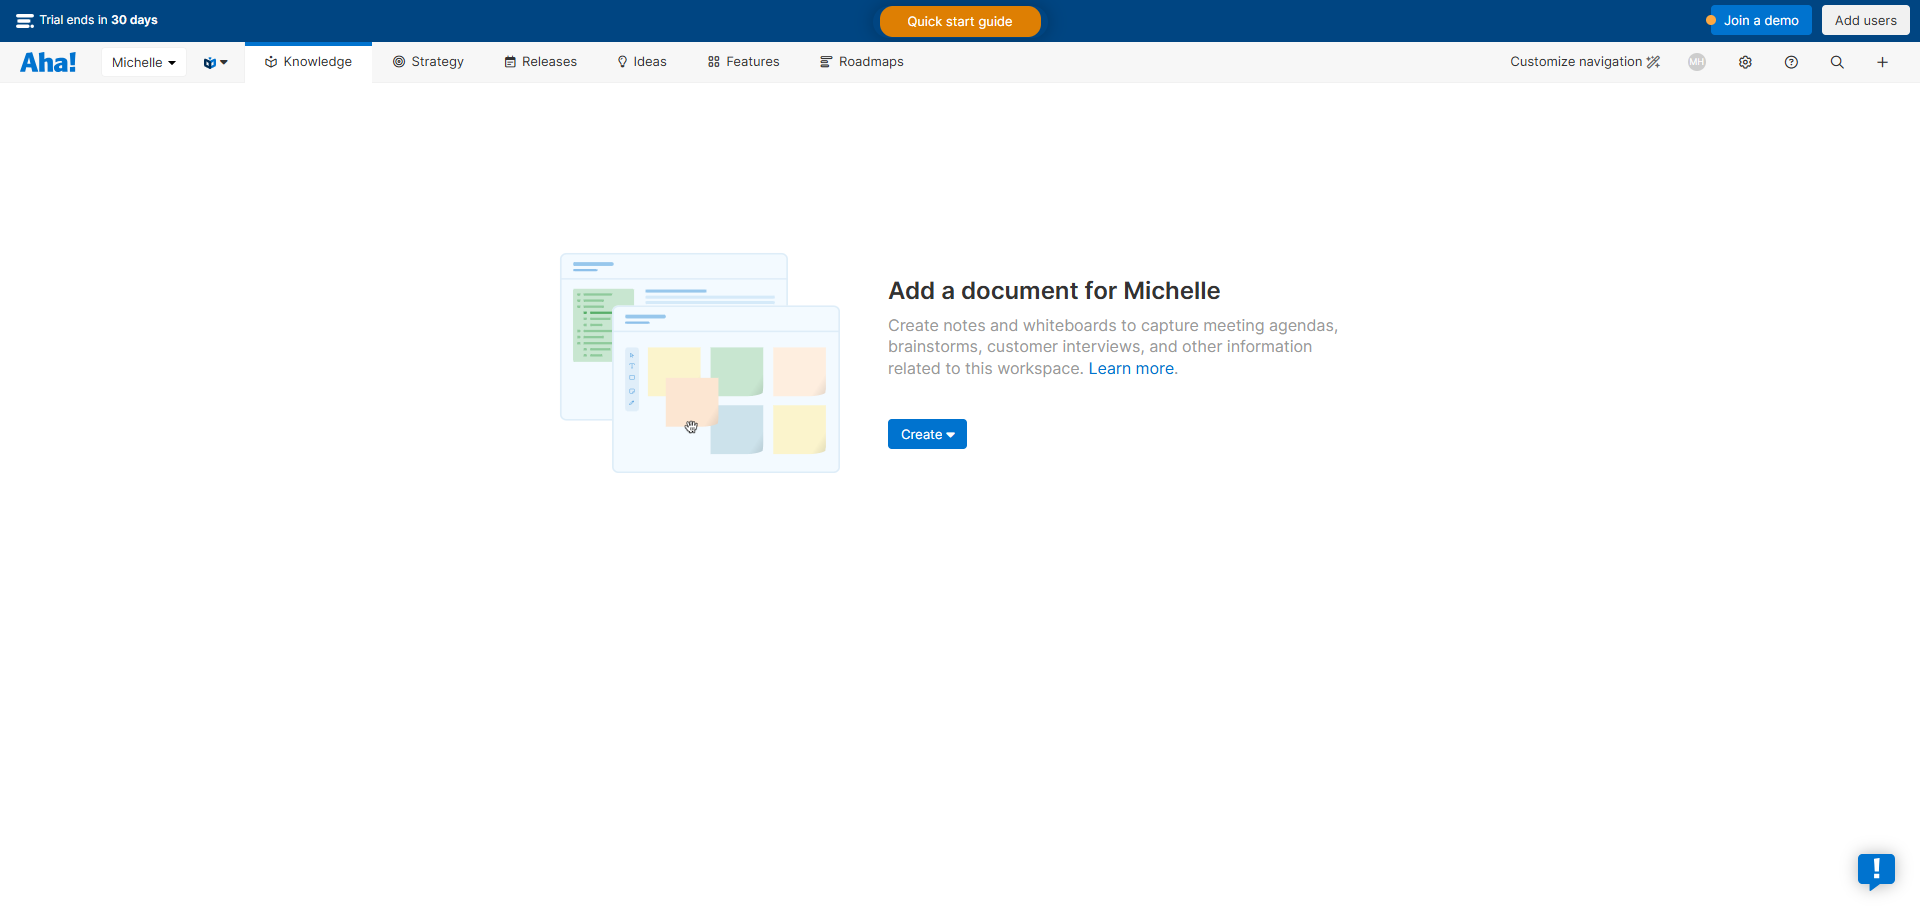Open the Roadmaps tab

click(861, 62)
